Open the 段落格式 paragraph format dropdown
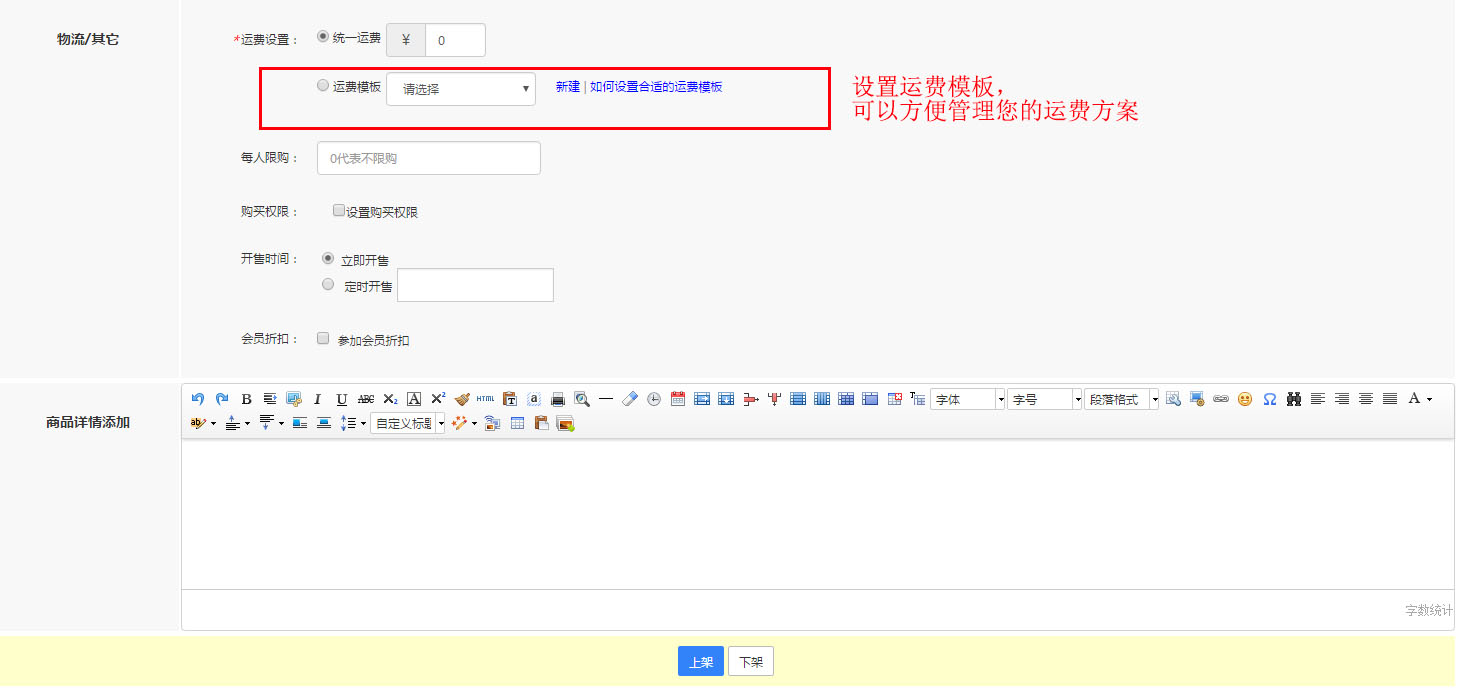The height and width of the screenshot is (688, 1459). (1119, 399)
